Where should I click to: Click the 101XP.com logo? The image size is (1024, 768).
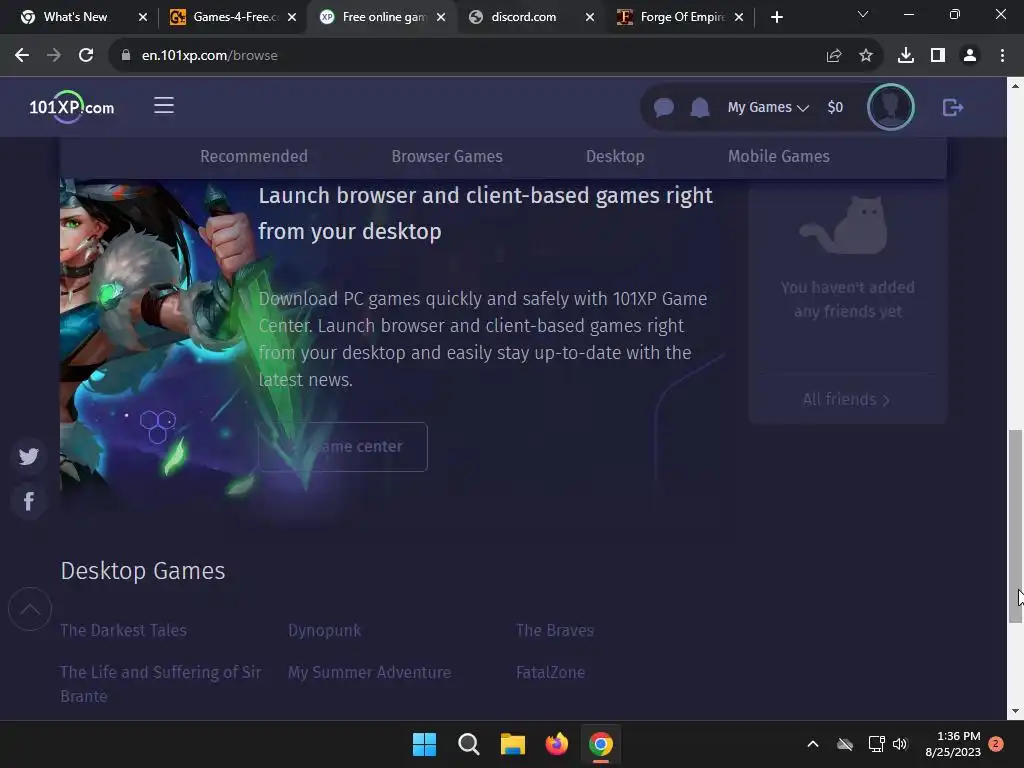coord(71,107)
